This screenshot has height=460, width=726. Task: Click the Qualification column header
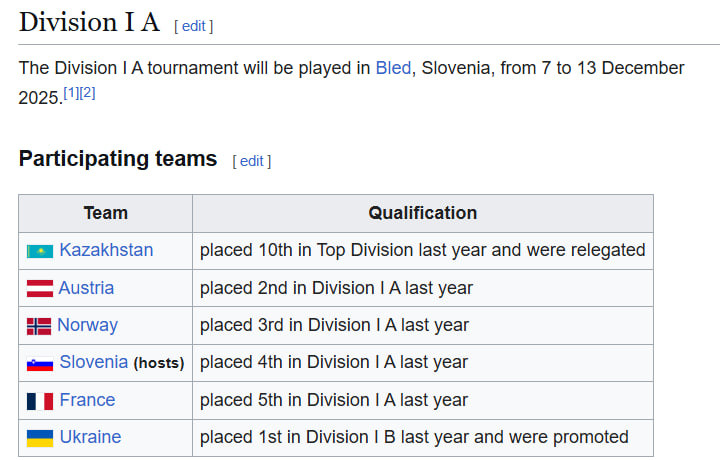click(x=422, y=213)
